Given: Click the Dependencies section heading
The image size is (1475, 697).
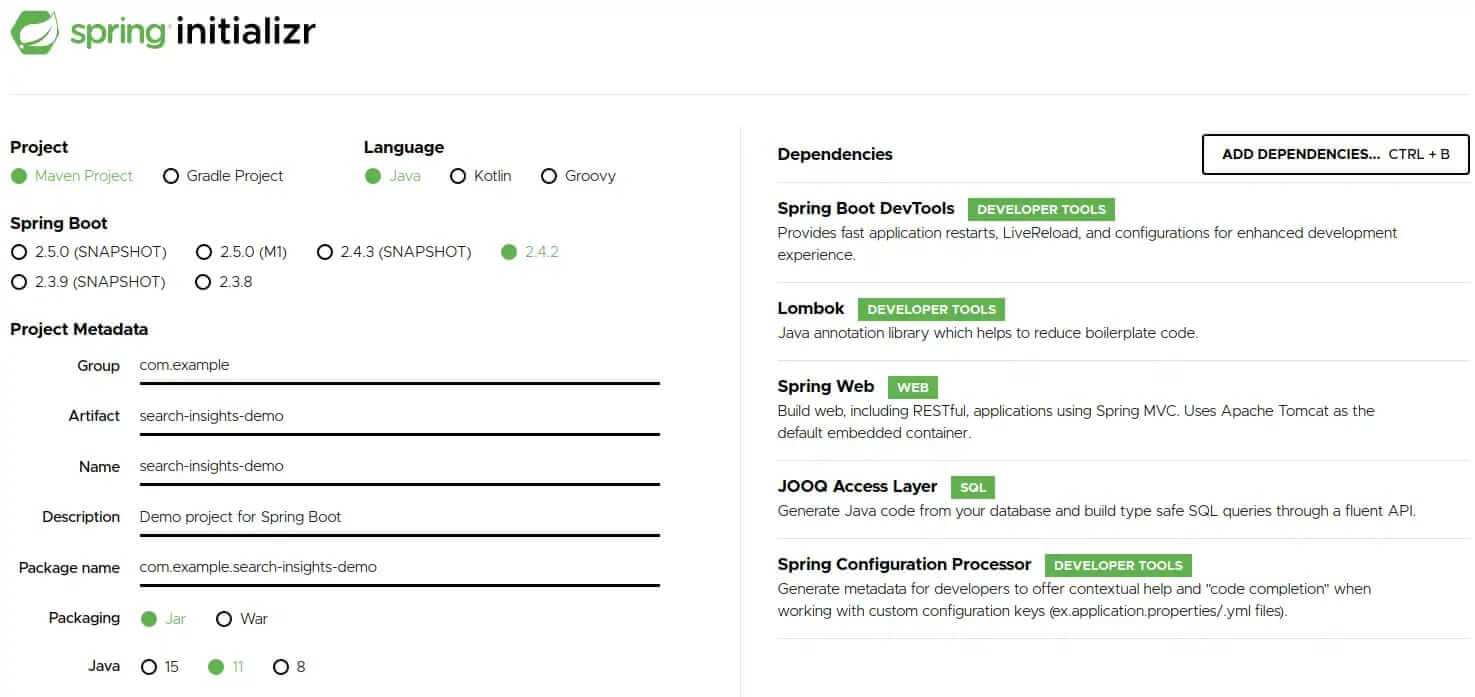Looking at the screenshot, I should 835,154.
